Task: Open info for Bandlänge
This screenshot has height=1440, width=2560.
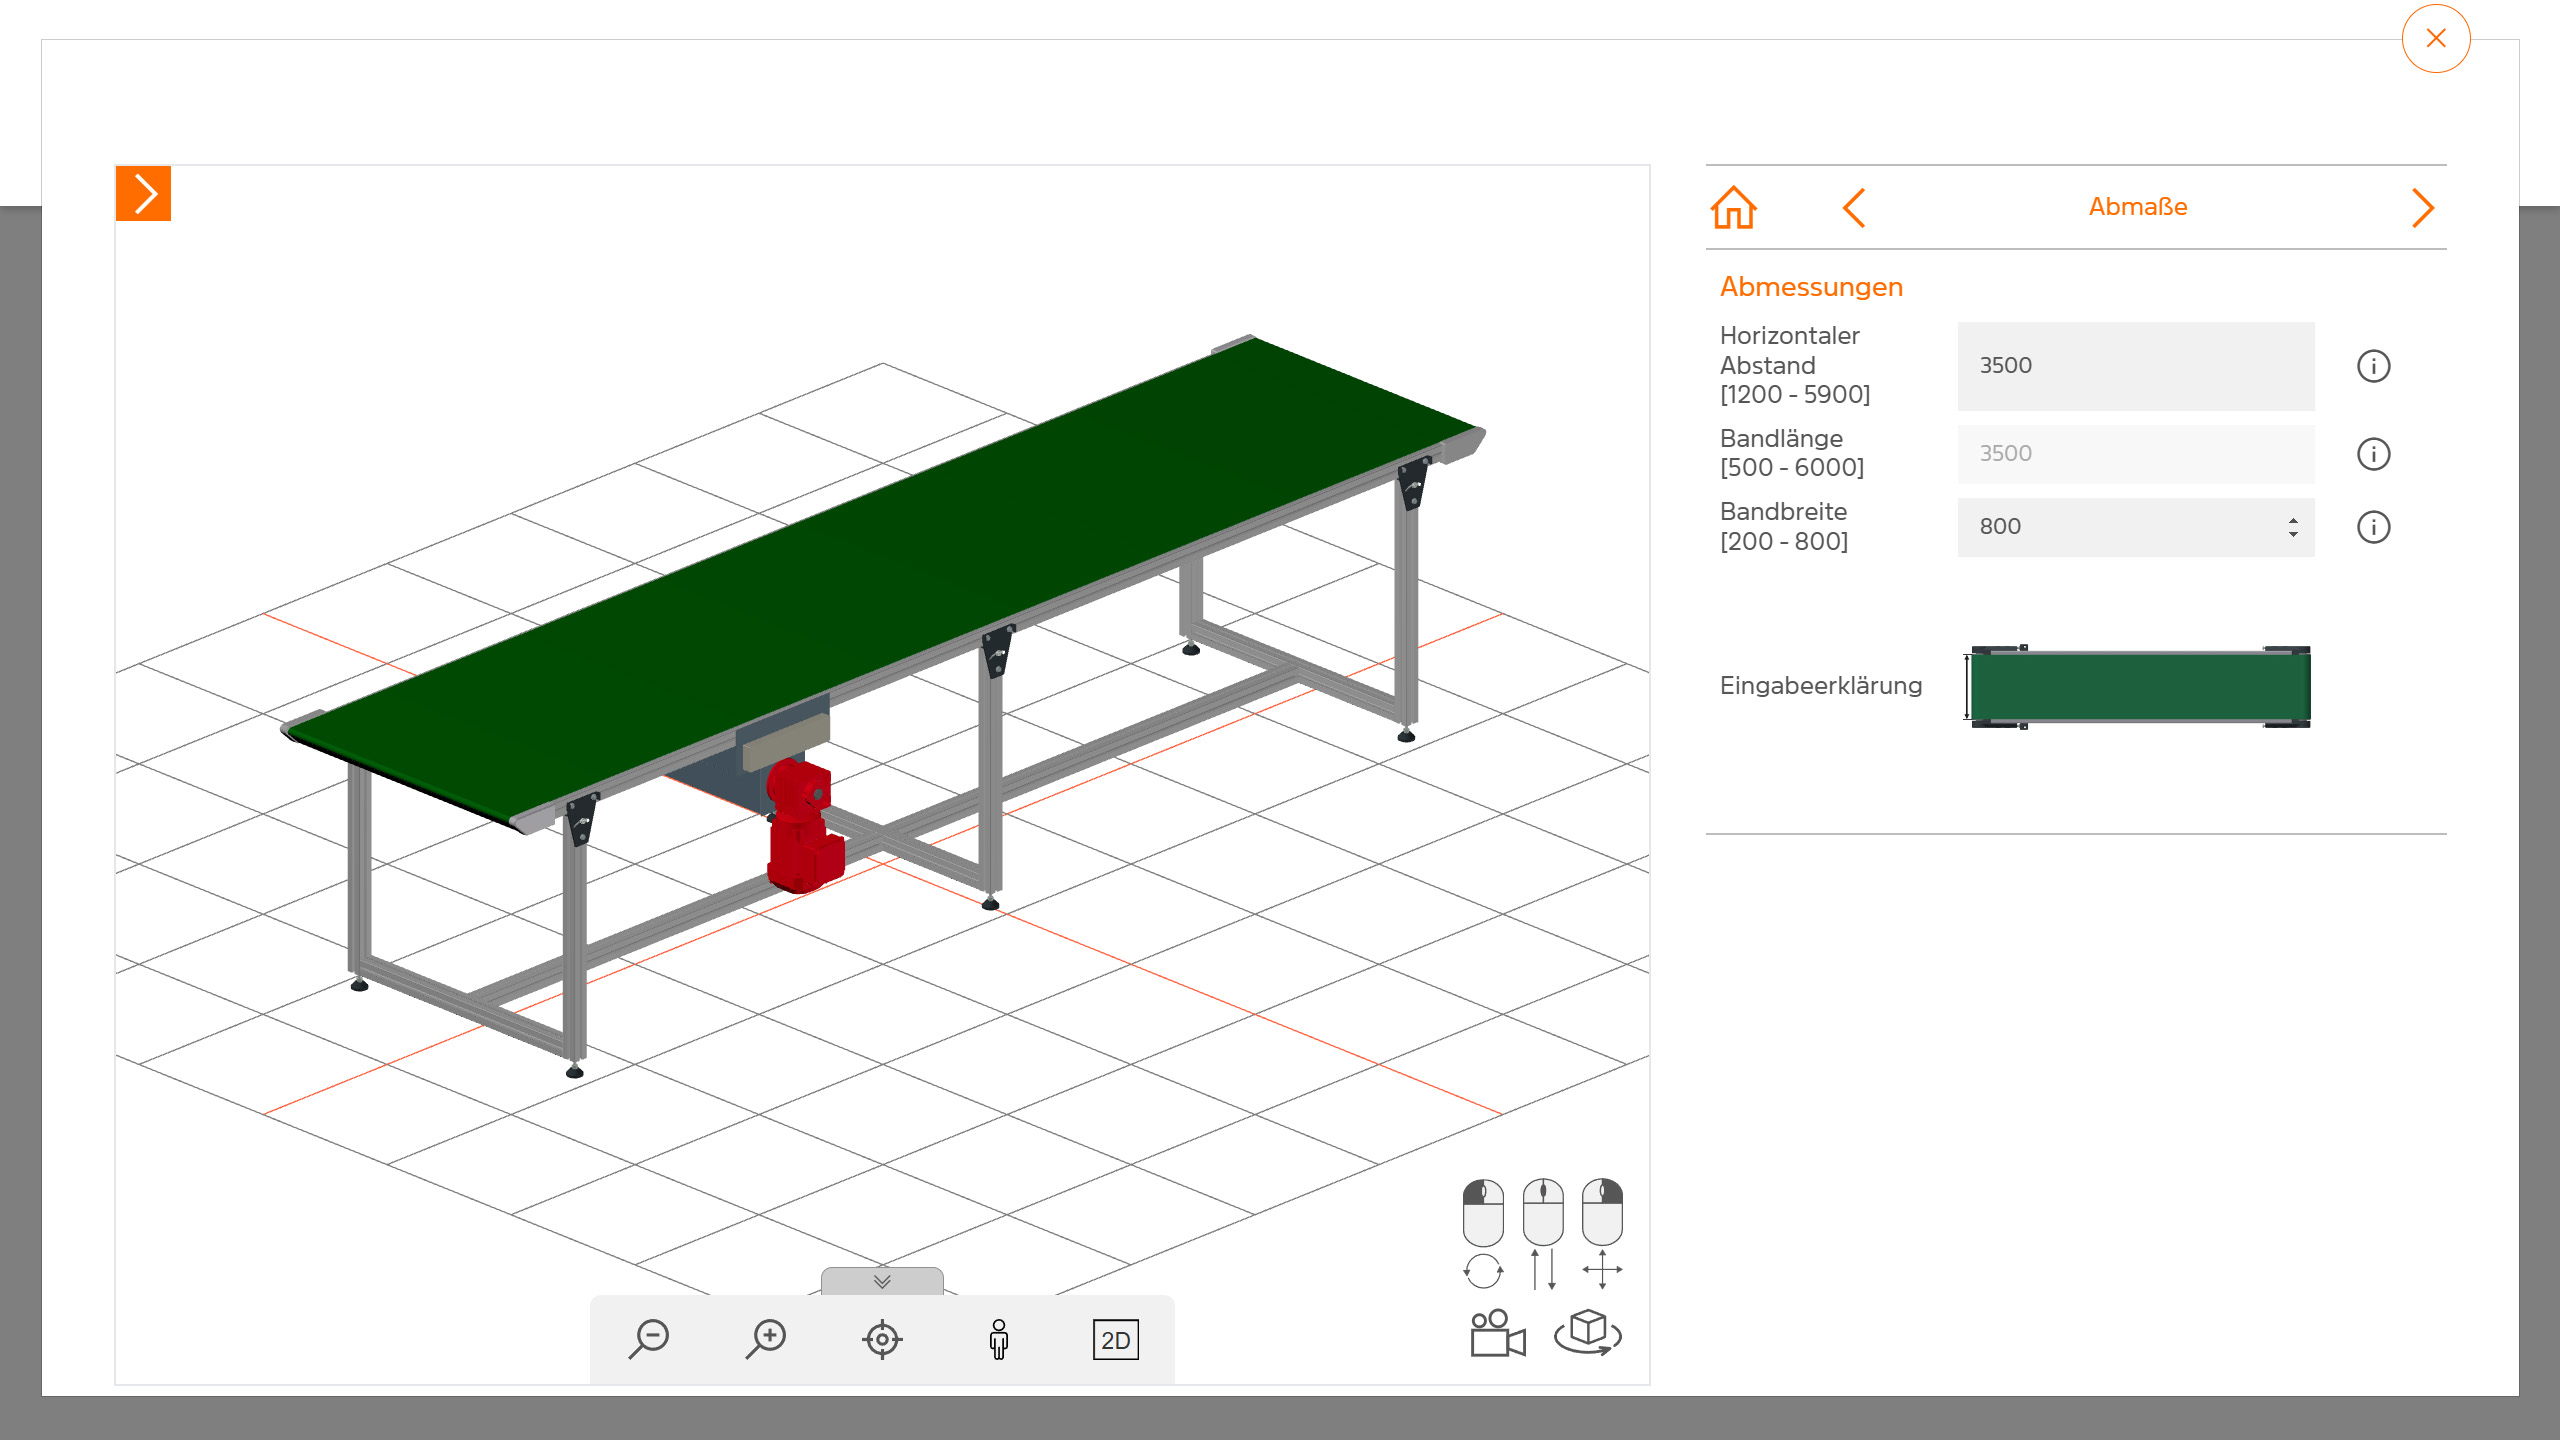Action: click(x=2373, y=454)
